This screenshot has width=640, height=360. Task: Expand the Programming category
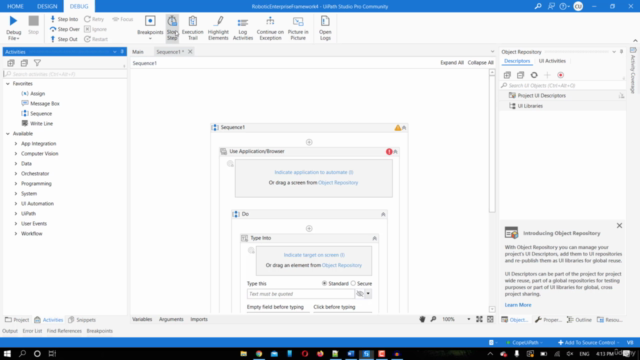coord(16,184)
